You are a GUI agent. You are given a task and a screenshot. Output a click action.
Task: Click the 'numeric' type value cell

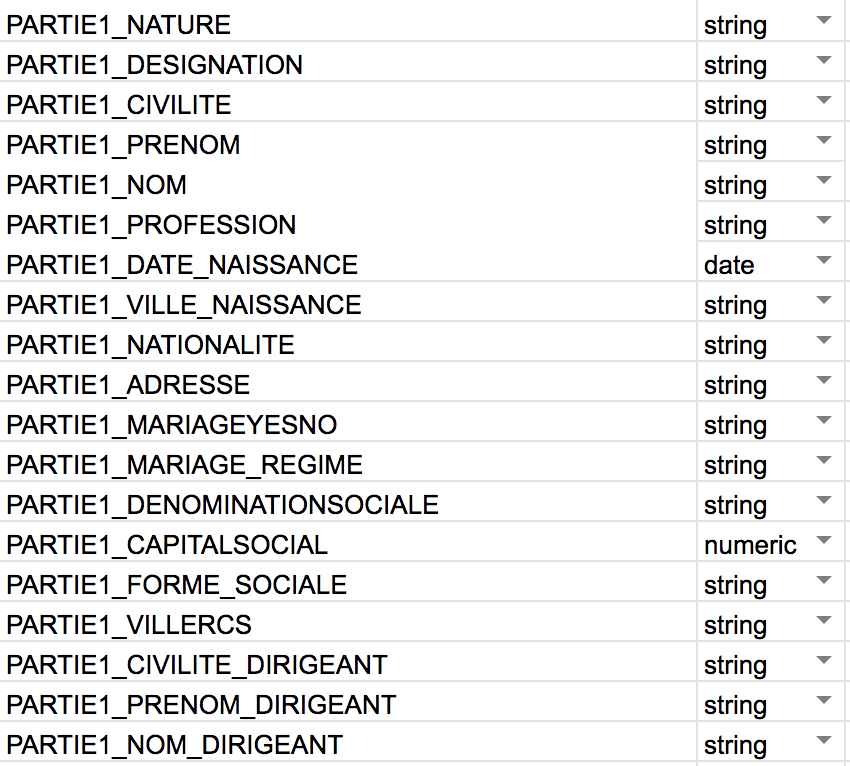tap(772, 542)
